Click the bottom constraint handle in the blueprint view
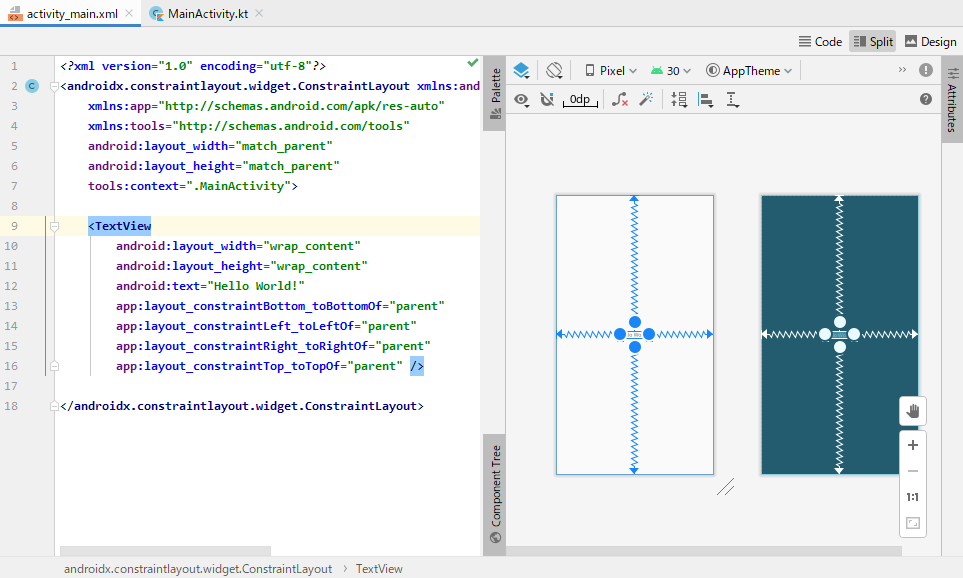The image size is (963, 578). click(840, 347)
